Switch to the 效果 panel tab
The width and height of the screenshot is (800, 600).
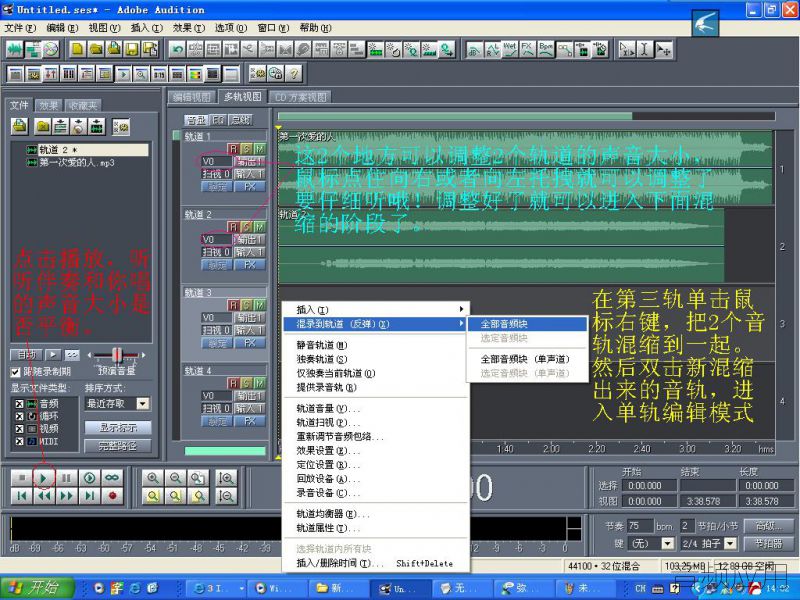49,106
